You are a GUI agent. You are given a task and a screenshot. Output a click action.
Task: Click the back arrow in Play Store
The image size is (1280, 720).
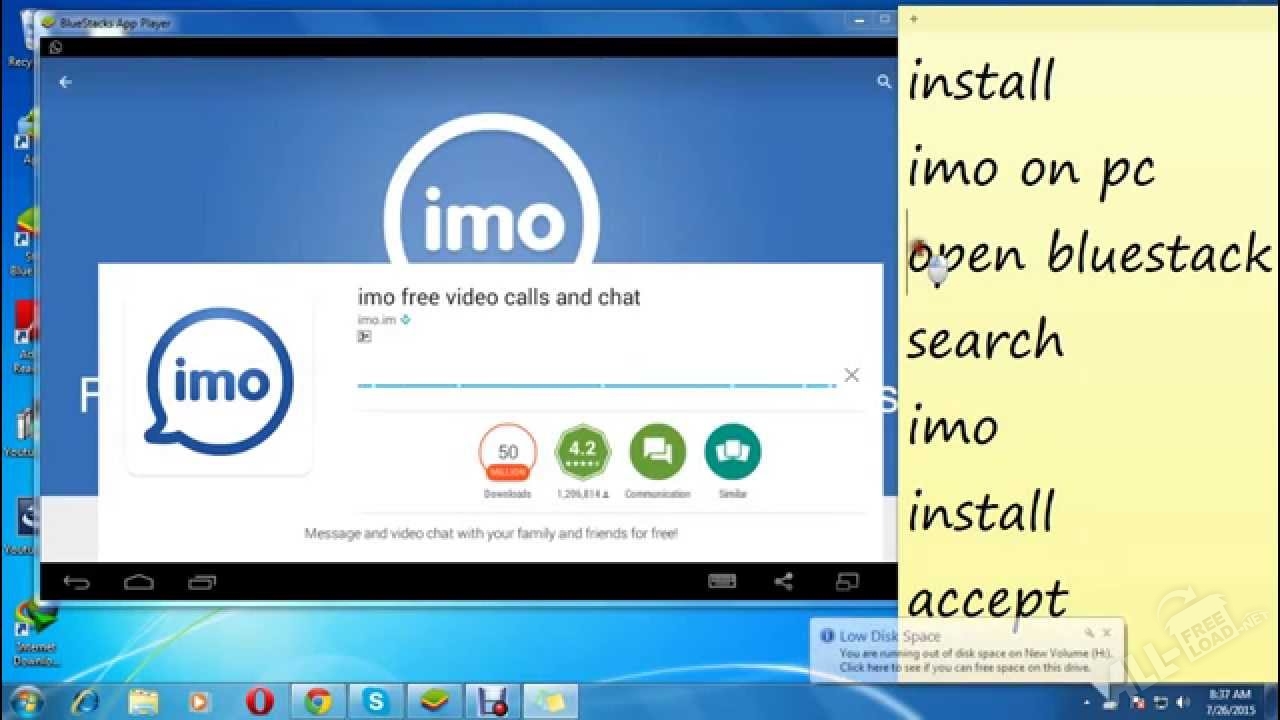point(66,82)
